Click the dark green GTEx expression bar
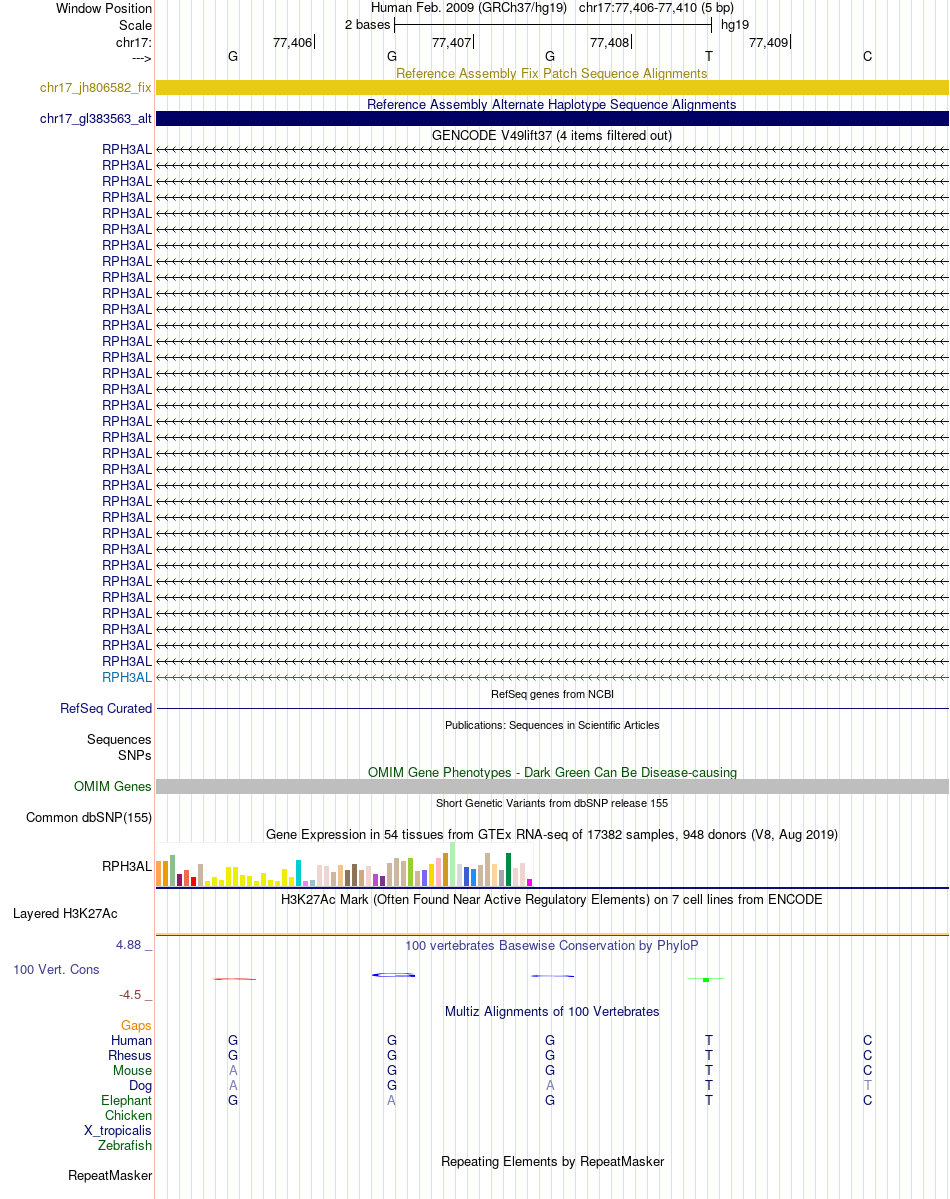 click(509, 870)
